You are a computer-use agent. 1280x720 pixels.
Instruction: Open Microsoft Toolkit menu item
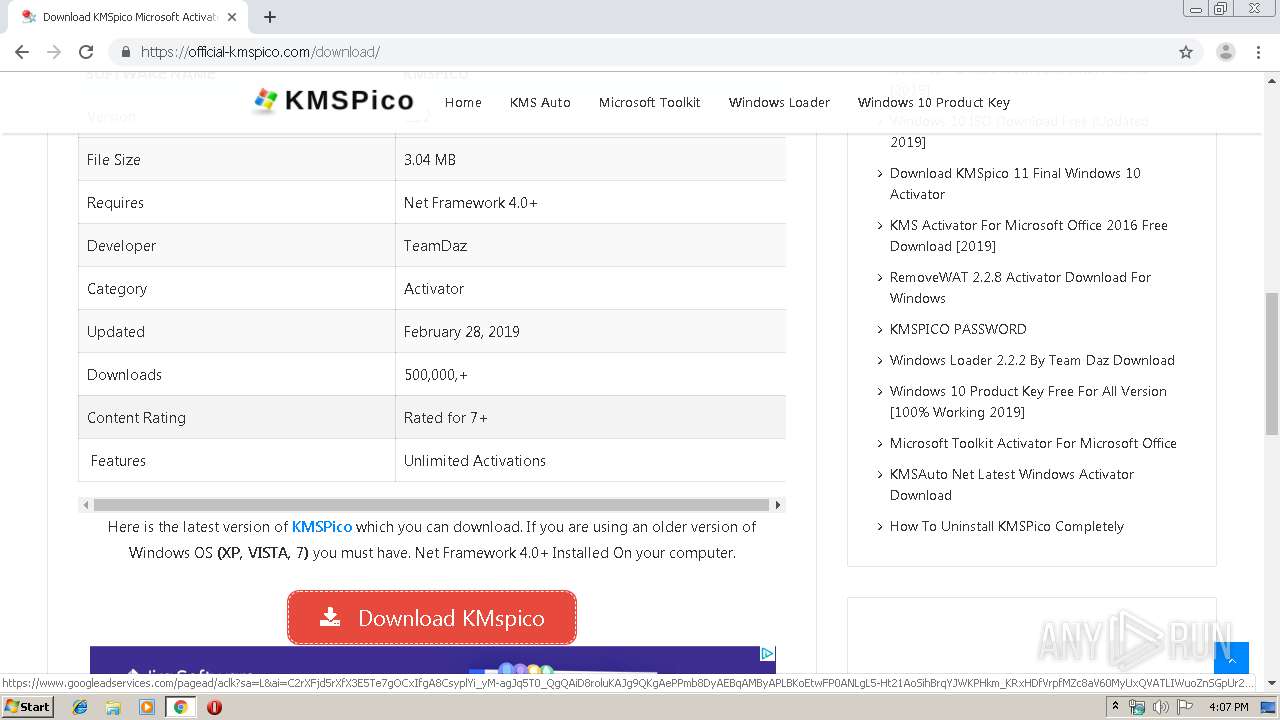pyautogui.click(x=649, y=102)
